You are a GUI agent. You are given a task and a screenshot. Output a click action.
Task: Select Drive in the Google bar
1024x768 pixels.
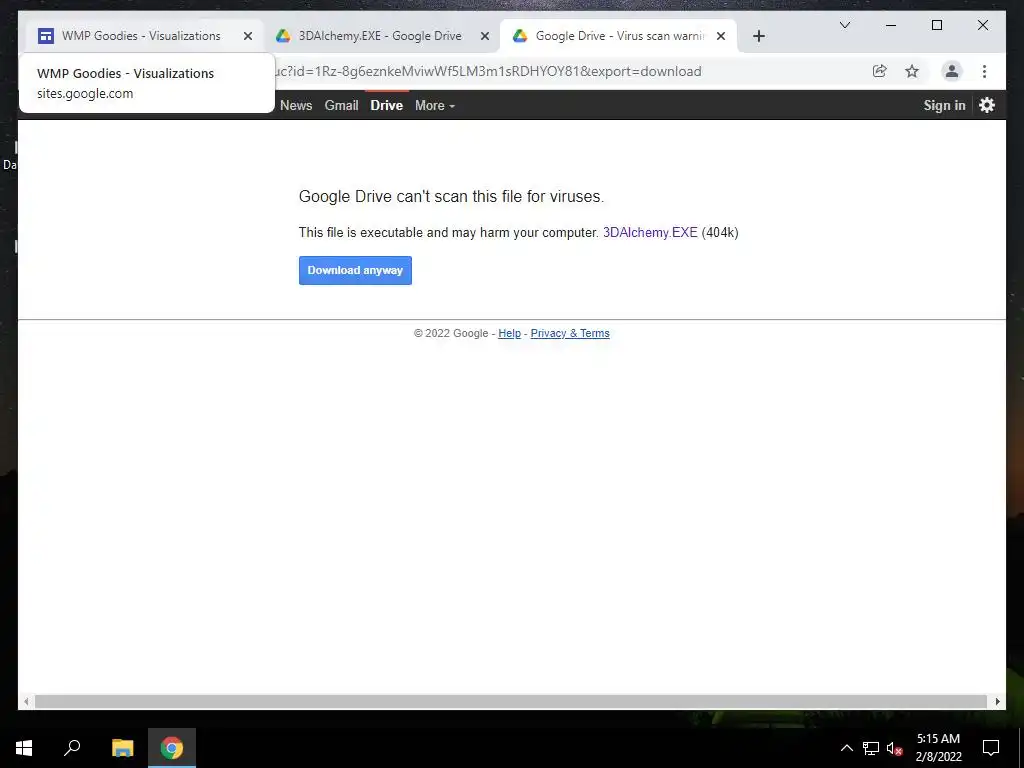387,105
